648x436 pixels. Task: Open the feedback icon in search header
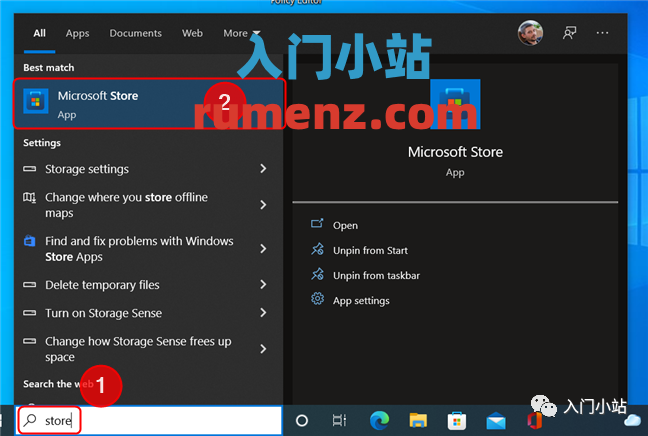pyautogui.click(x=569, y=33)
